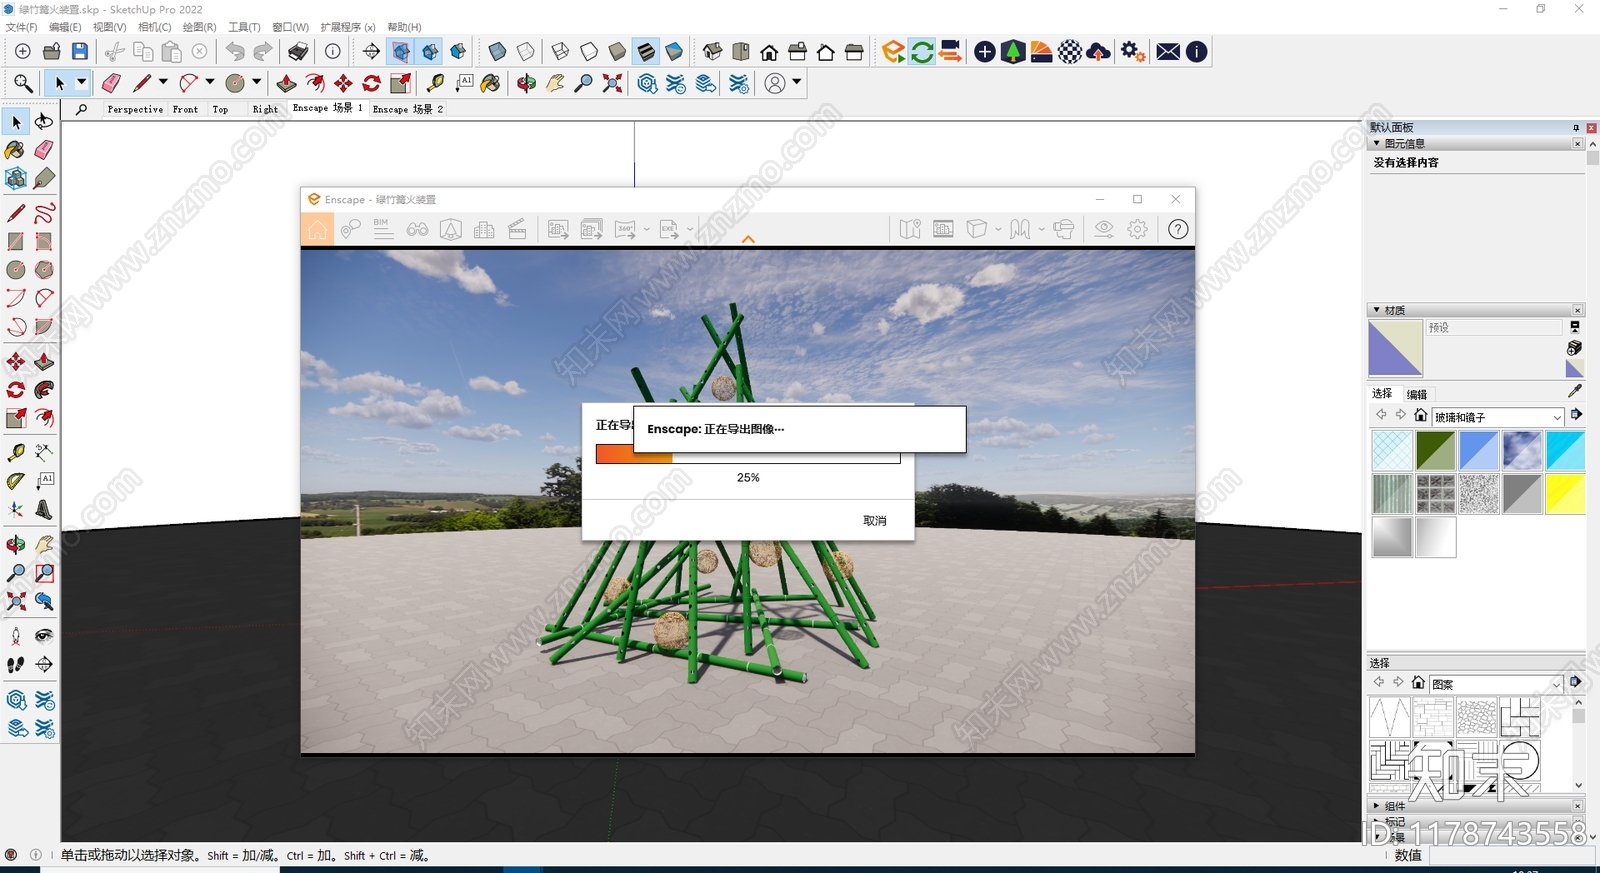
Task: Click the create material icon
Action: click(1574, 347)
